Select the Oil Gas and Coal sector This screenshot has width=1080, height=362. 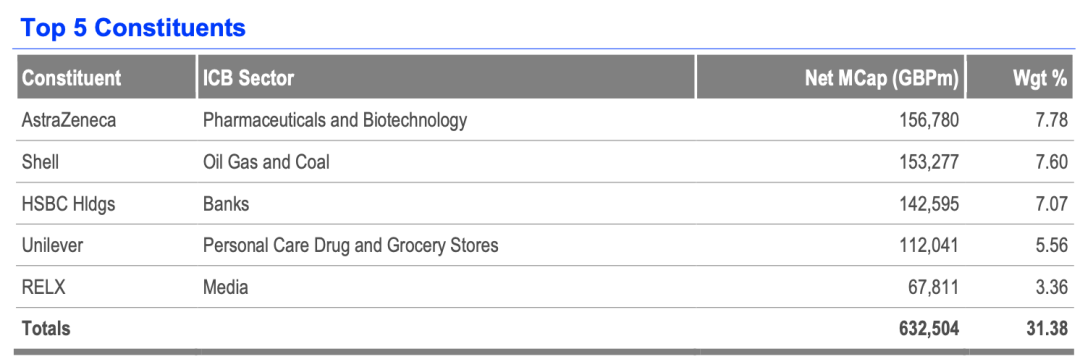[x=266, y=162]
